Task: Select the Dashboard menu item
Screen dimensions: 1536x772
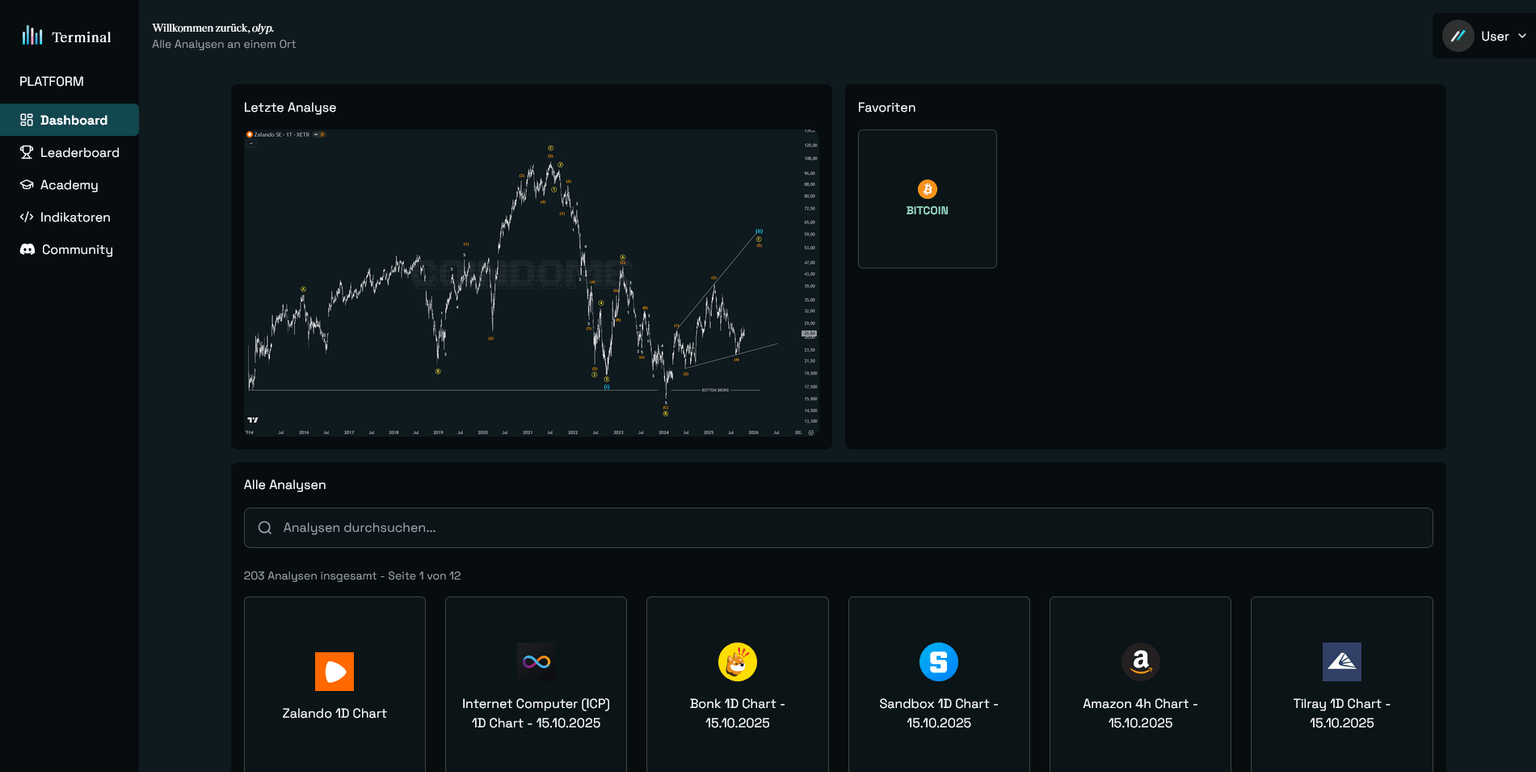Action: [x=73, y=120]
